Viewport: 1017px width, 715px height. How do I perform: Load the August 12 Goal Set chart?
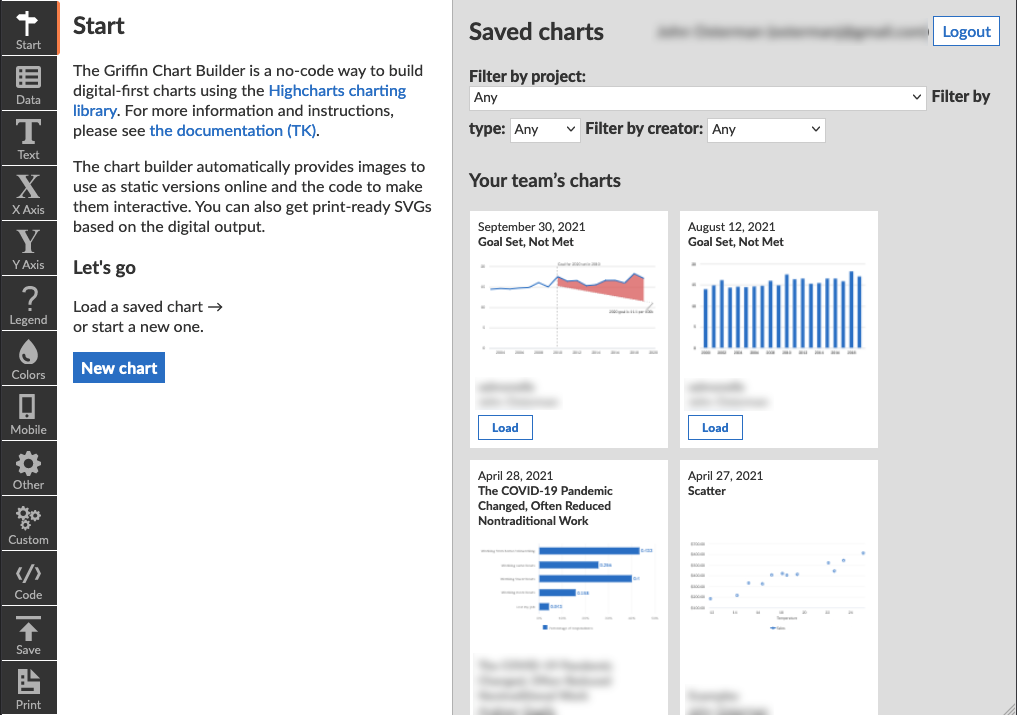pyautogui.click(x=714, y=427)
